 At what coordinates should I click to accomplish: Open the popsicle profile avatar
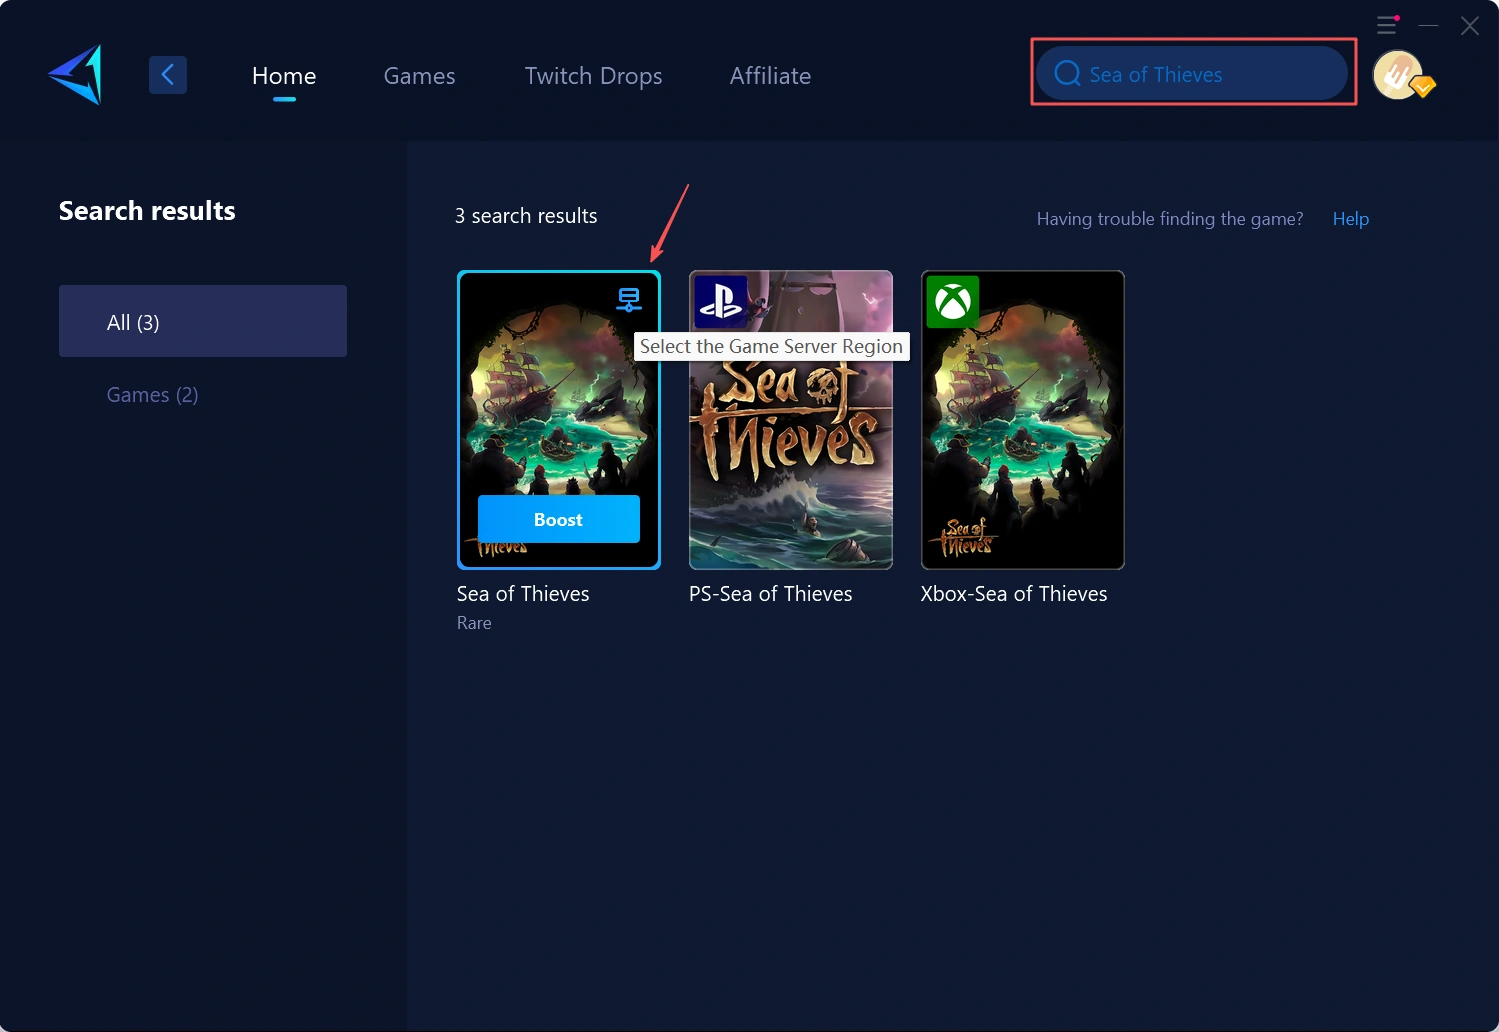pyautogui.click(x=1399, y=74)
